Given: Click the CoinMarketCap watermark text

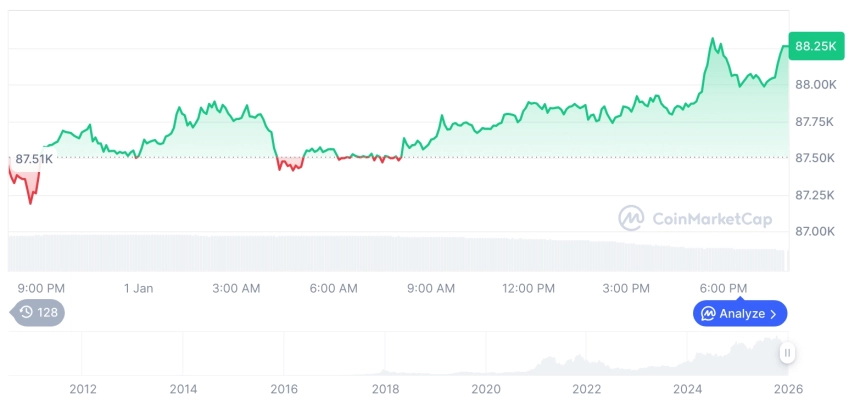Looking at the screenshot, I should [x=703, y=218].
